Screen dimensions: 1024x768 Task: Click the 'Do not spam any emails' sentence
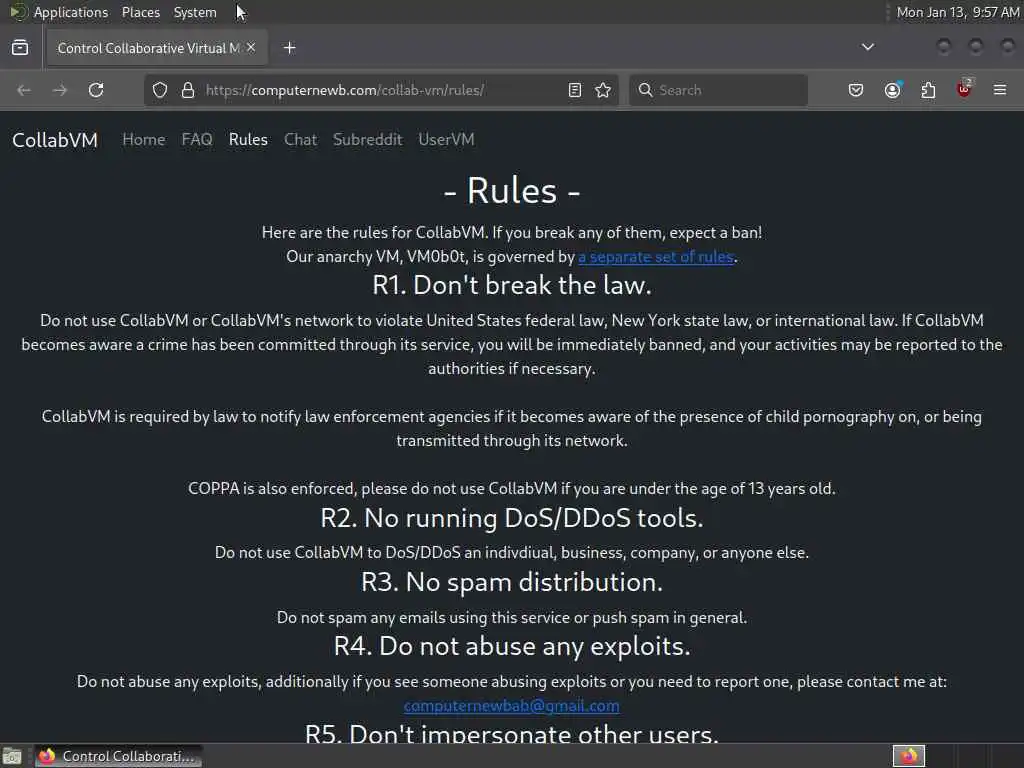(x=511, y=618)
